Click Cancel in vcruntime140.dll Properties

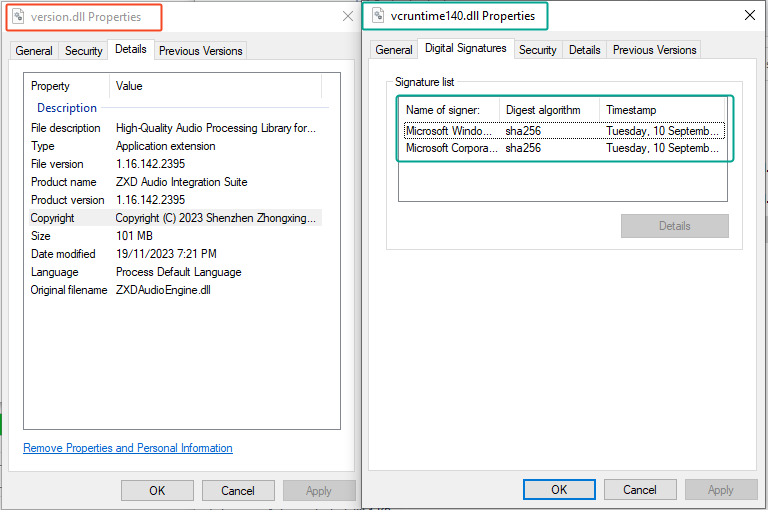[640, 489]
